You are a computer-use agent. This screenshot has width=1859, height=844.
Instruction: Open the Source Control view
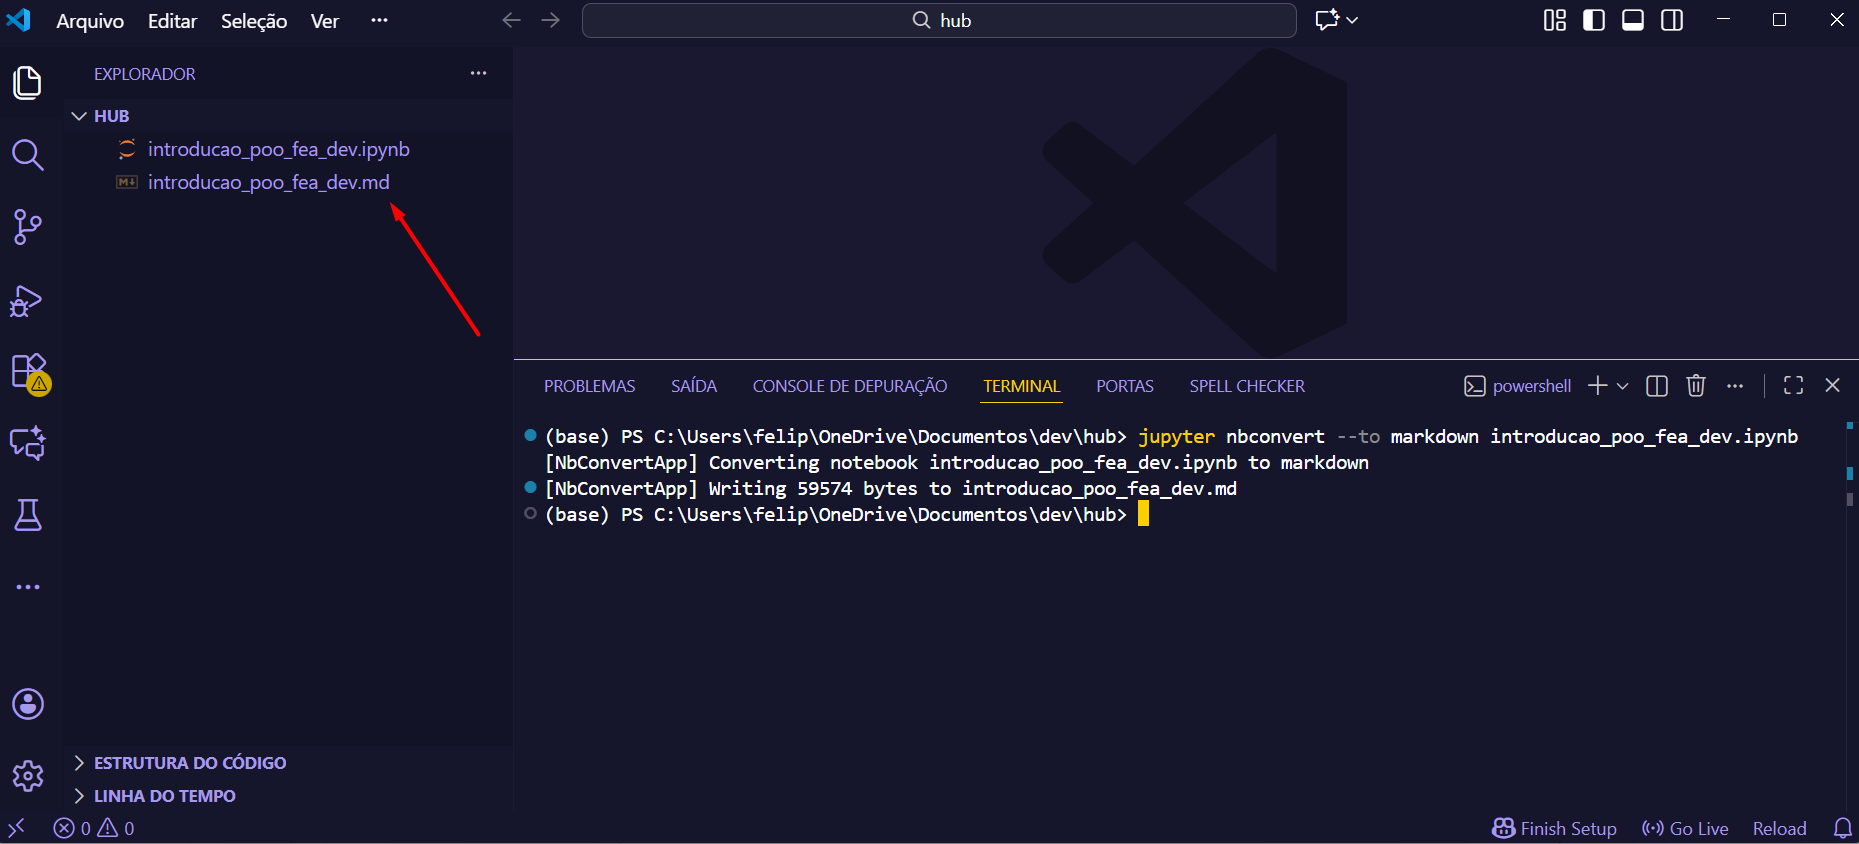pyautogui.click(x=27, y=227)
